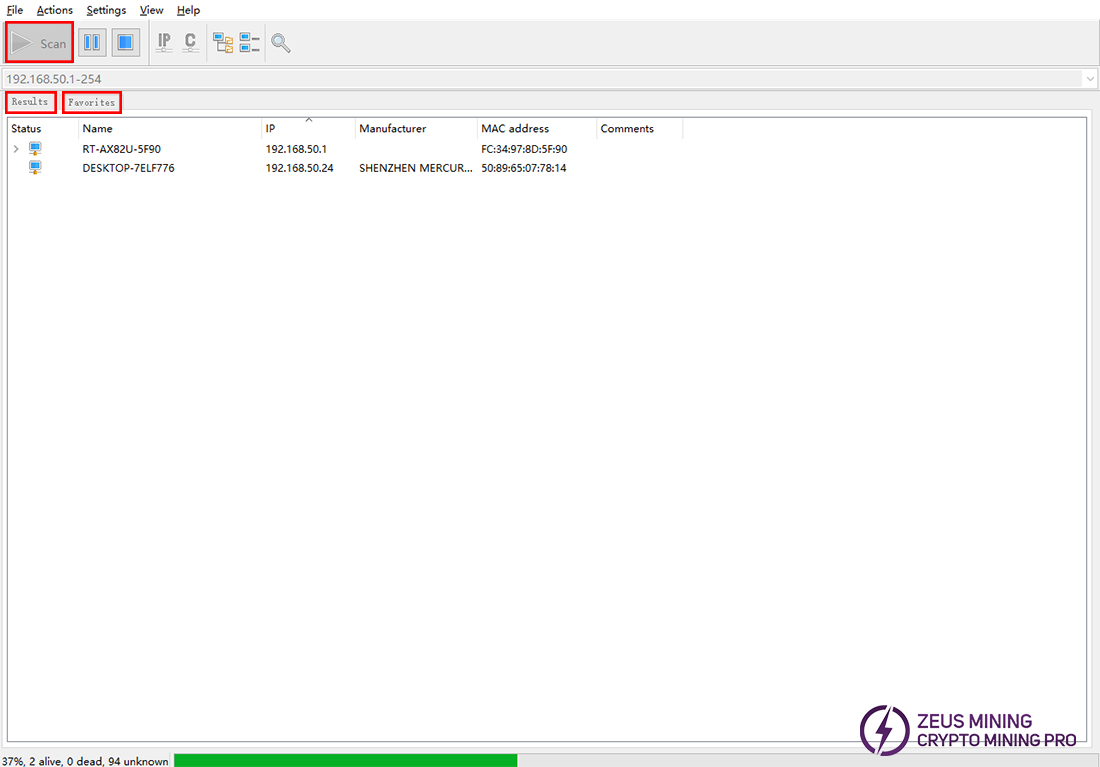Click the RT-AX82U-5F90 computer status icon
The image size is (1100, 767).
coord(35,149)
